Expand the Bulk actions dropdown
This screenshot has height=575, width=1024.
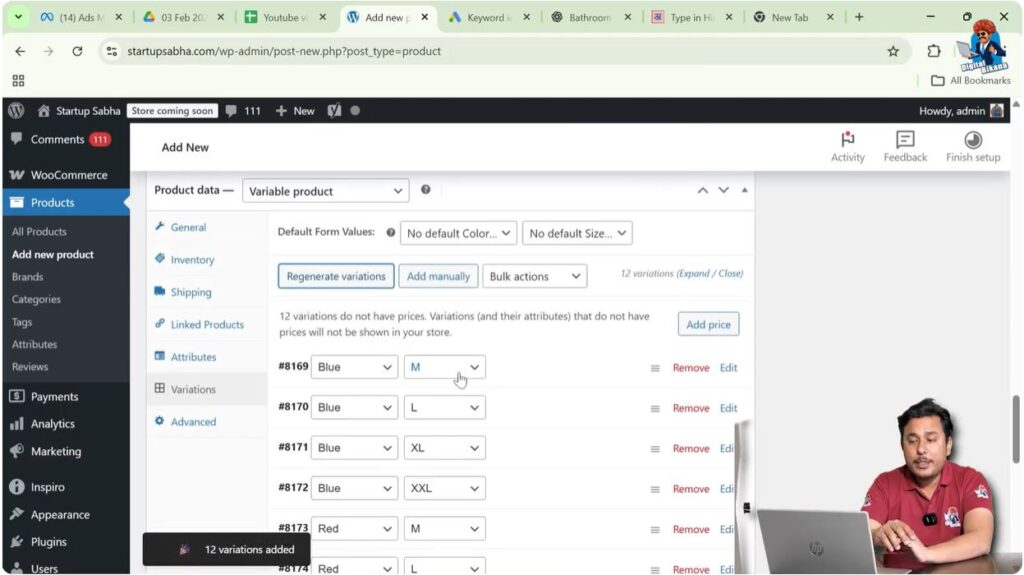pyautogui.click(x=534, y=276)
